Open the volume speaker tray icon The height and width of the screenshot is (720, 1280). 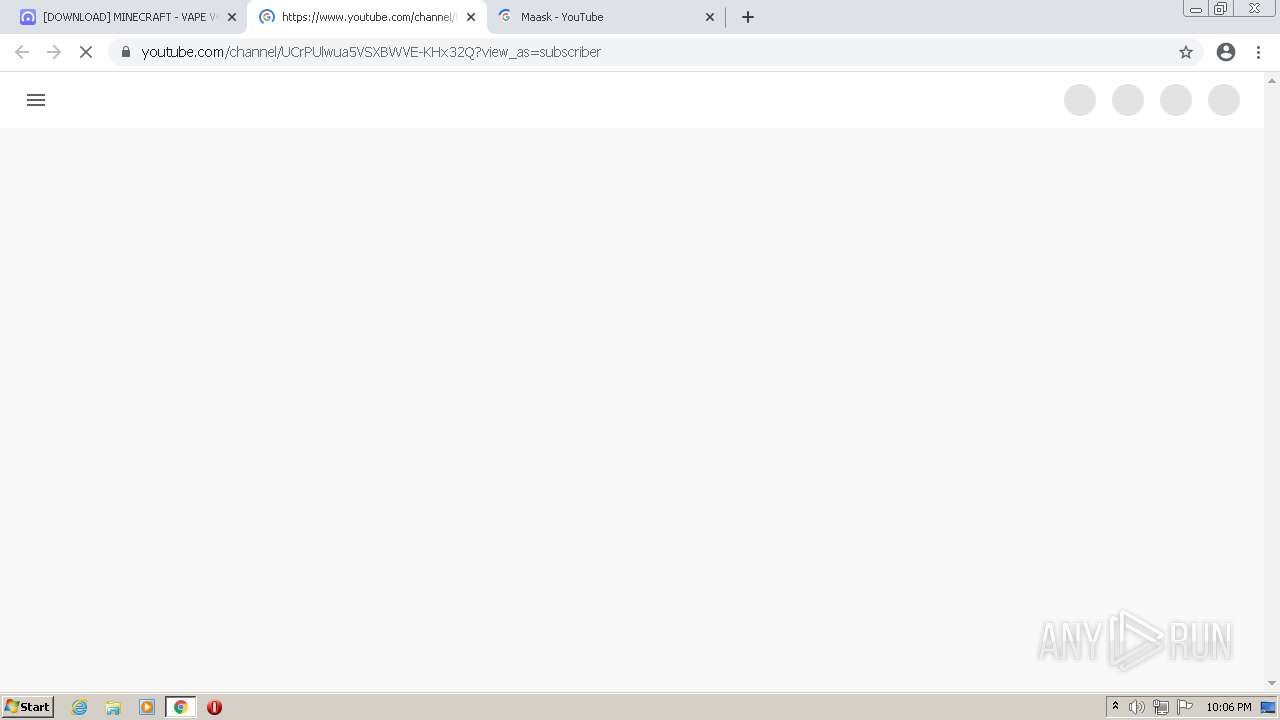1137,707
